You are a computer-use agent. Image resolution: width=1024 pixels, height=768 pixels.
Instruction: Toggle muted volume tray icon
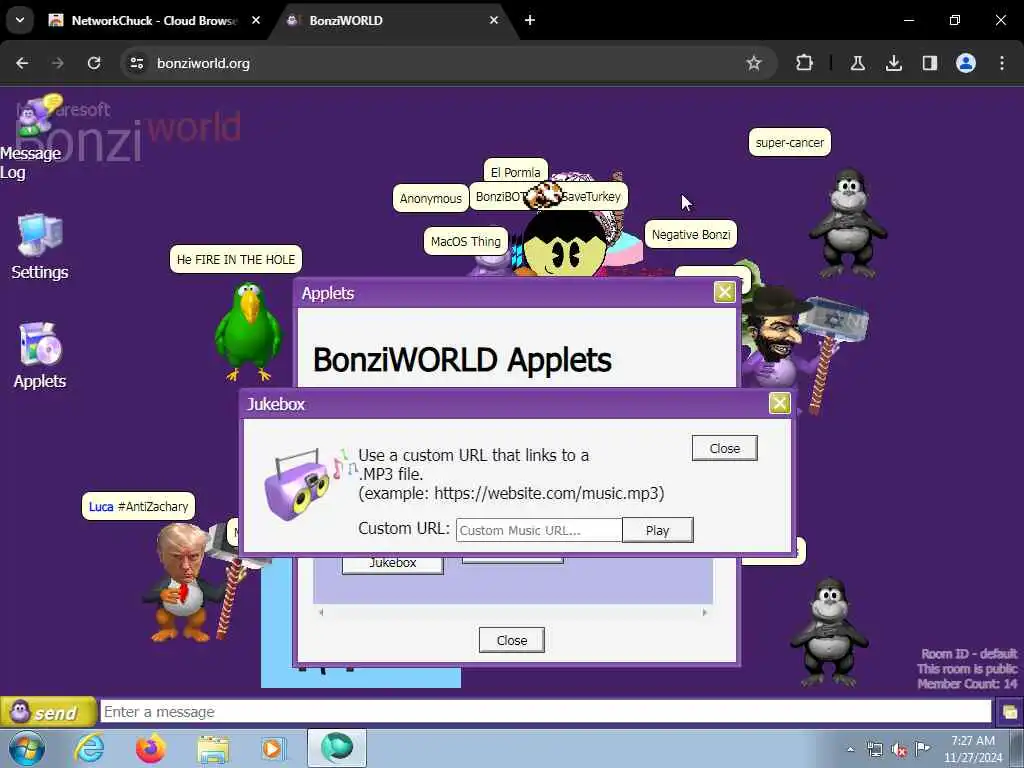tap(899, 749)
